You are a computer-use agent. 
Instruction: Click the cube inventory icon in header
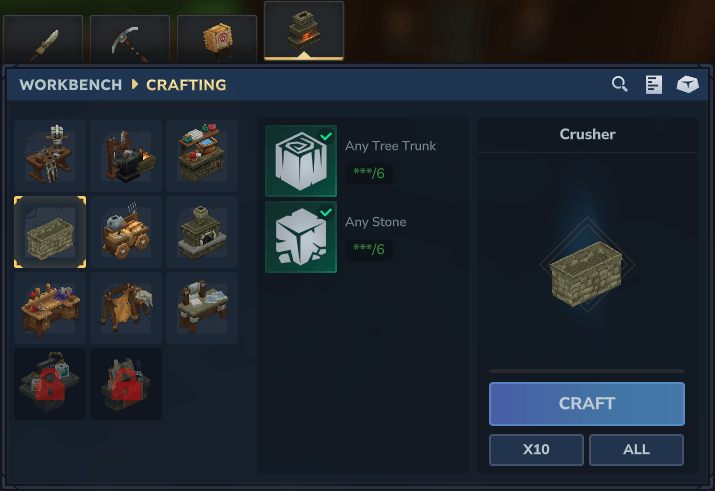687,84
